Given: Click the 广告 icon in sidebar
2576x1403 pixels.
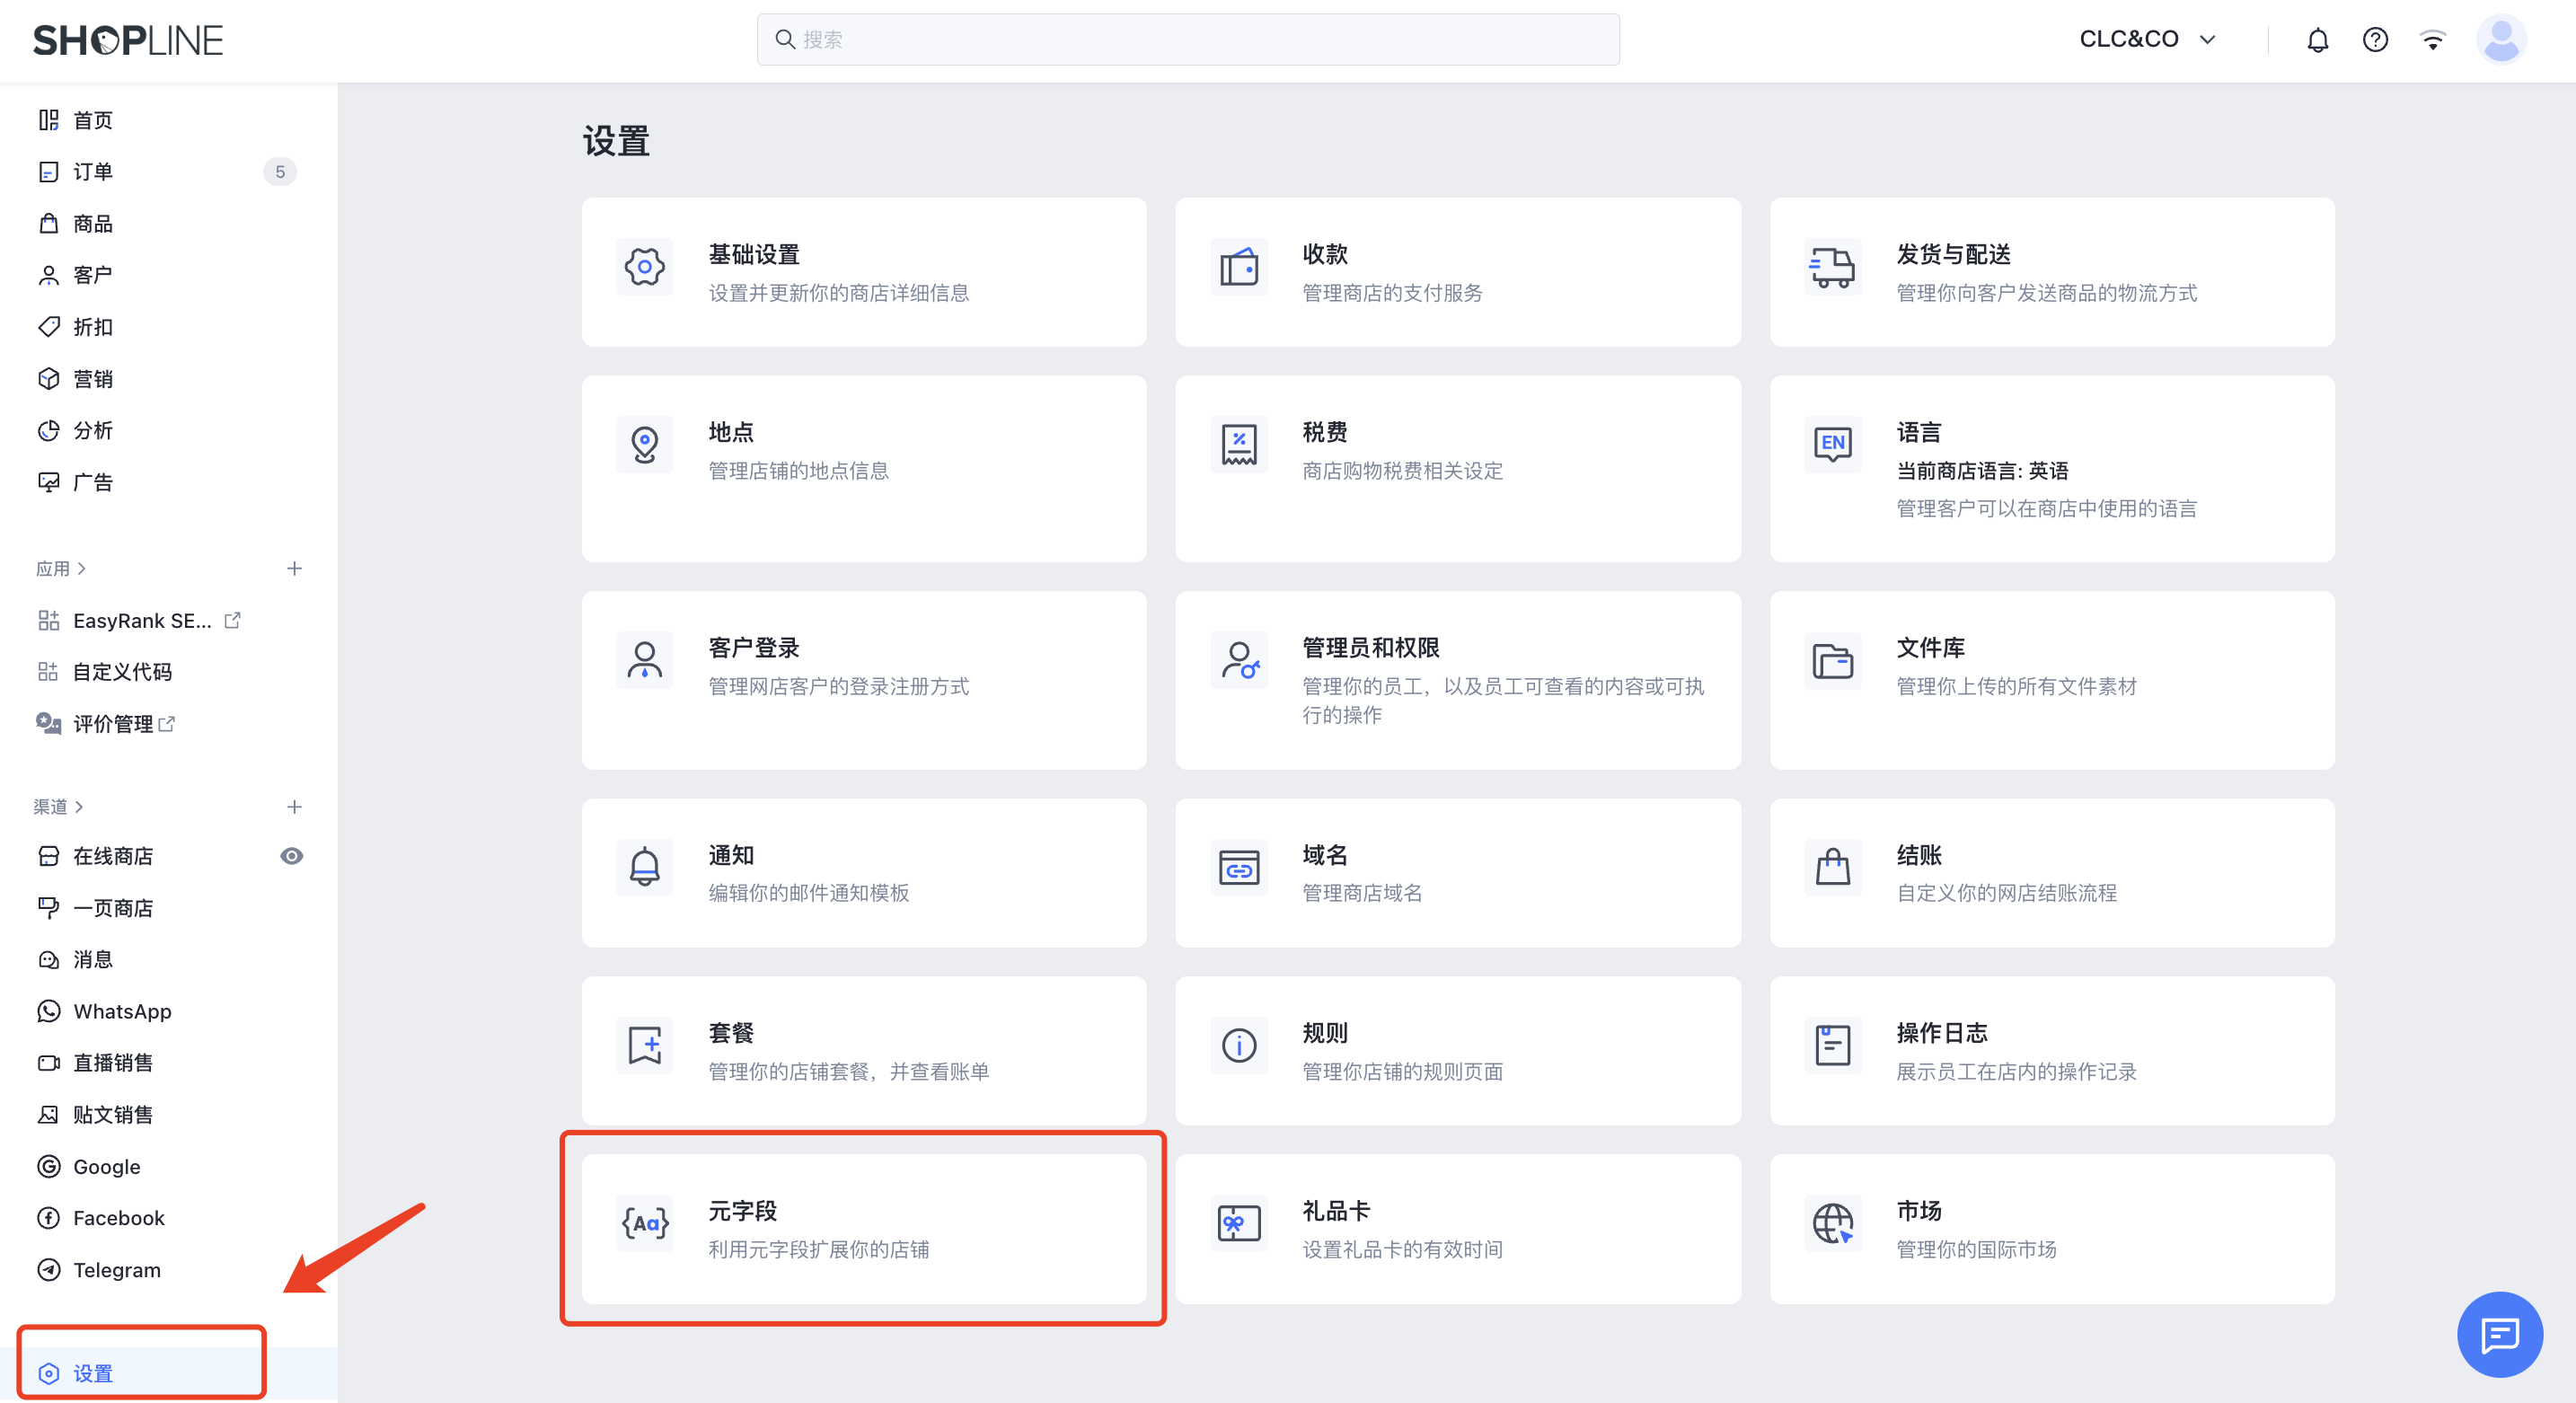Looking at the screenshot, I should coord(48,482).
